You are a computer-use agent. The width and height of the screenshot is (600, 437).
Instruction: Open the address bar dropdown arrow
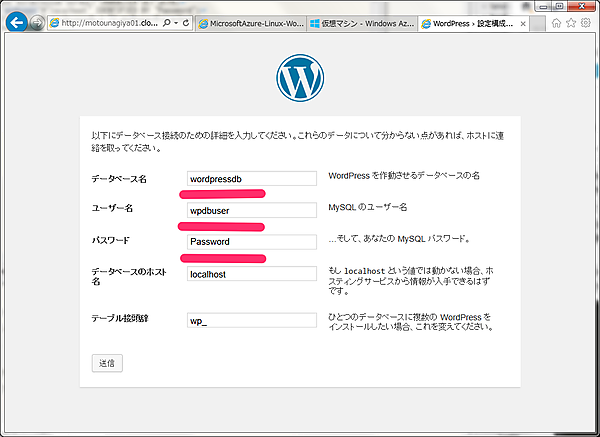(x=176, y=23)
